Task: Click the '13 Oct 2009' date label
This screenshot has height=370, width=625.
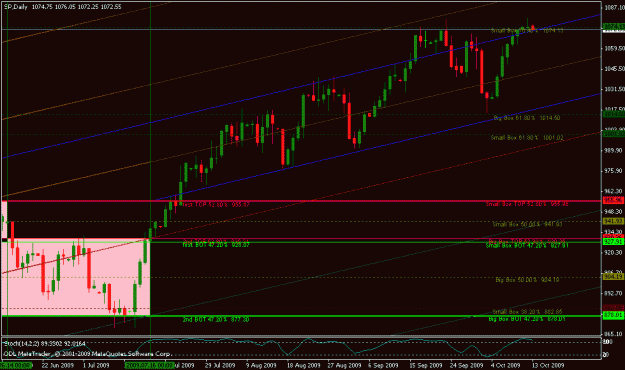Action: tap(548, 365)
